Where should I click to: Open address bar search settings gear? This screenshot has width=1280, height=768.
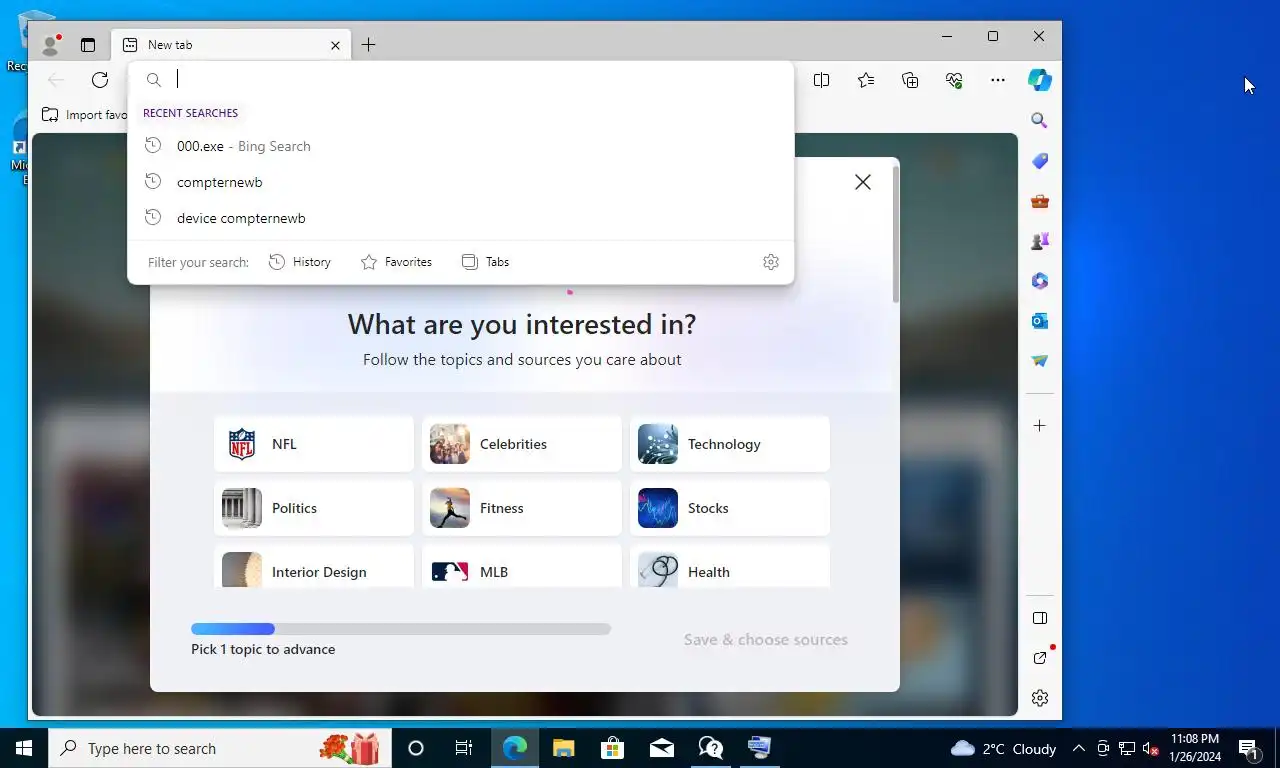pos(771,262)
